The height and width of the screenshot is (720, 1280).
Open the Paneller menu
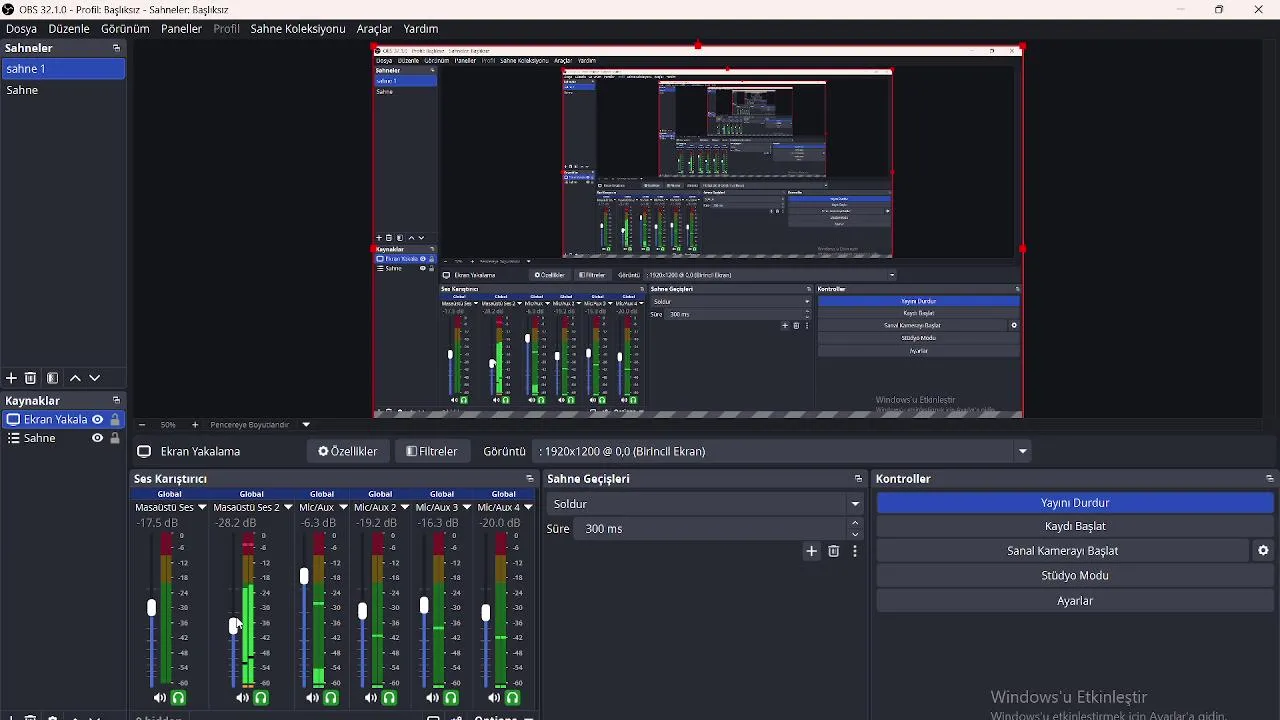click(x=181, y=29)
